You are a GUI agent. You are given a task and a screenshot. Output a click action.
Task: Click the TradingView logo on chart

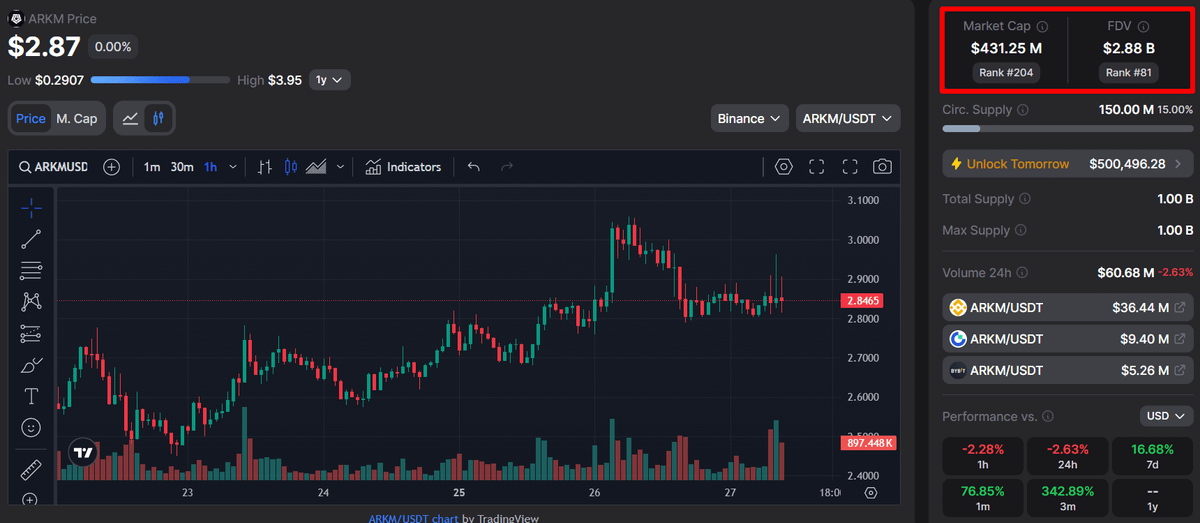pos(84,453)
